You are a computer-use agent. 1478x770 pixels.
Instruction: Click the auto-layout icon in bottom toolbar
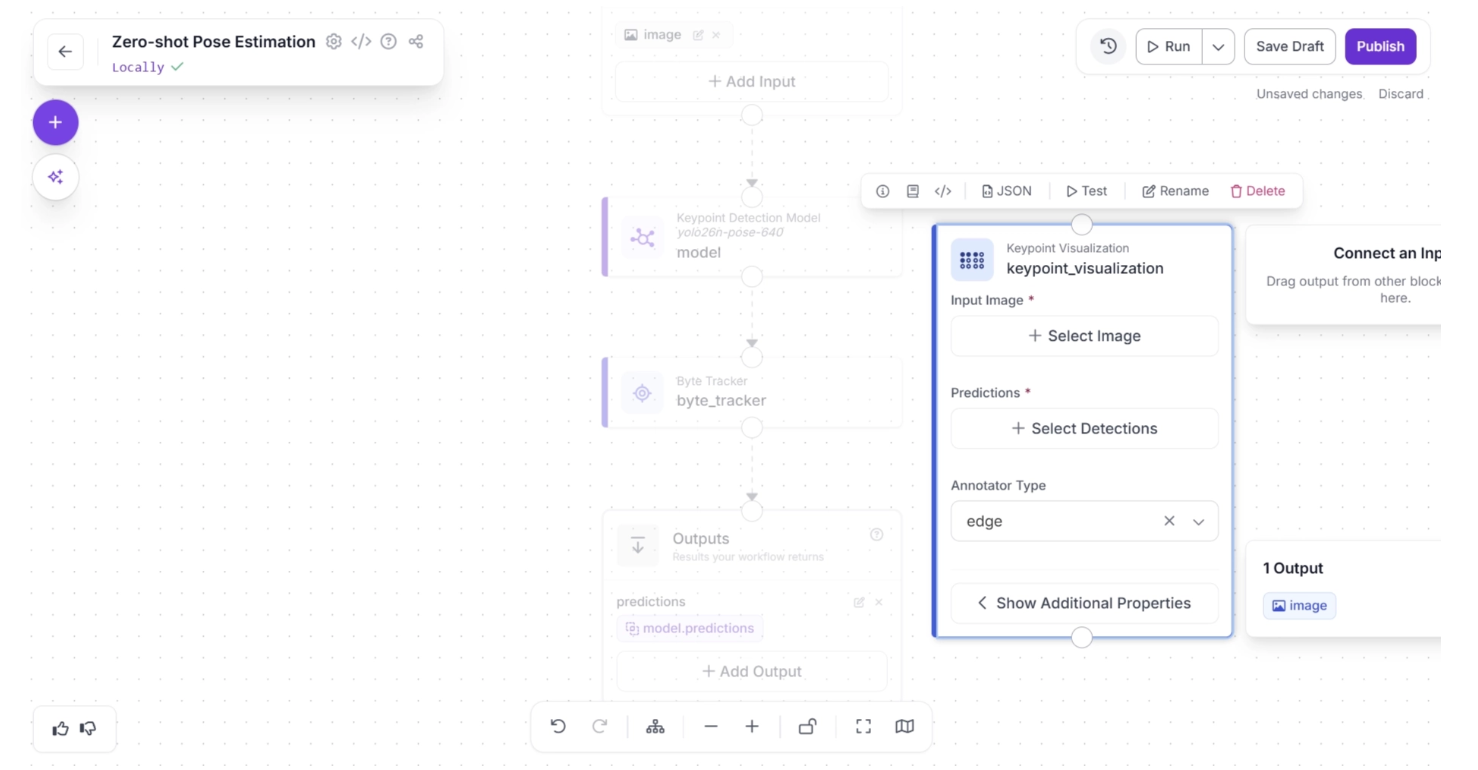pos(655,727)
